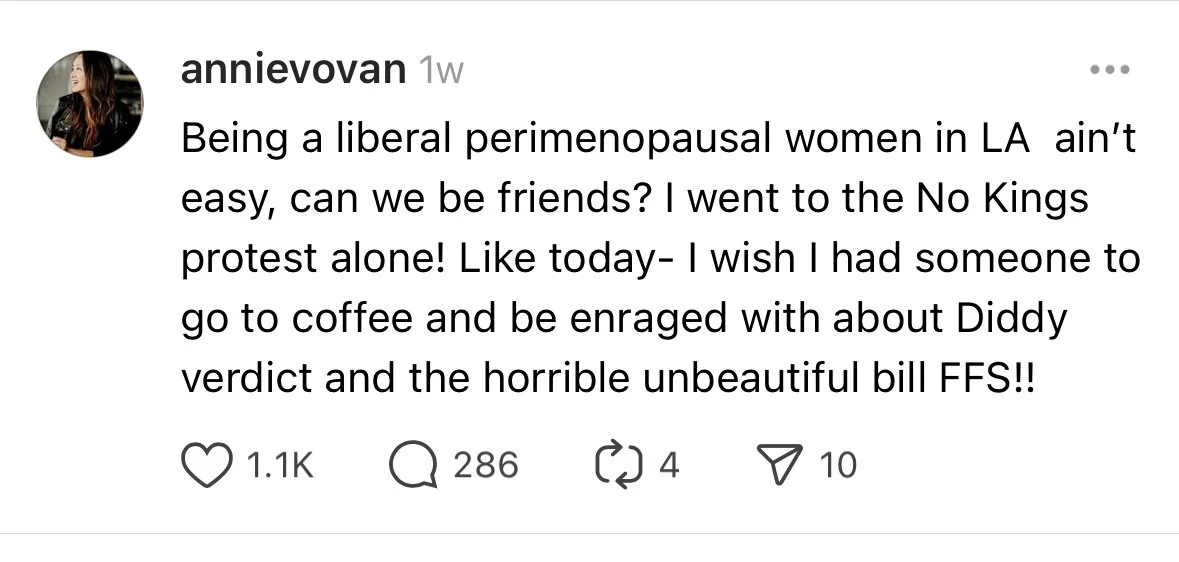Open replies via the comment bubble icon

(x=414, y=465)
